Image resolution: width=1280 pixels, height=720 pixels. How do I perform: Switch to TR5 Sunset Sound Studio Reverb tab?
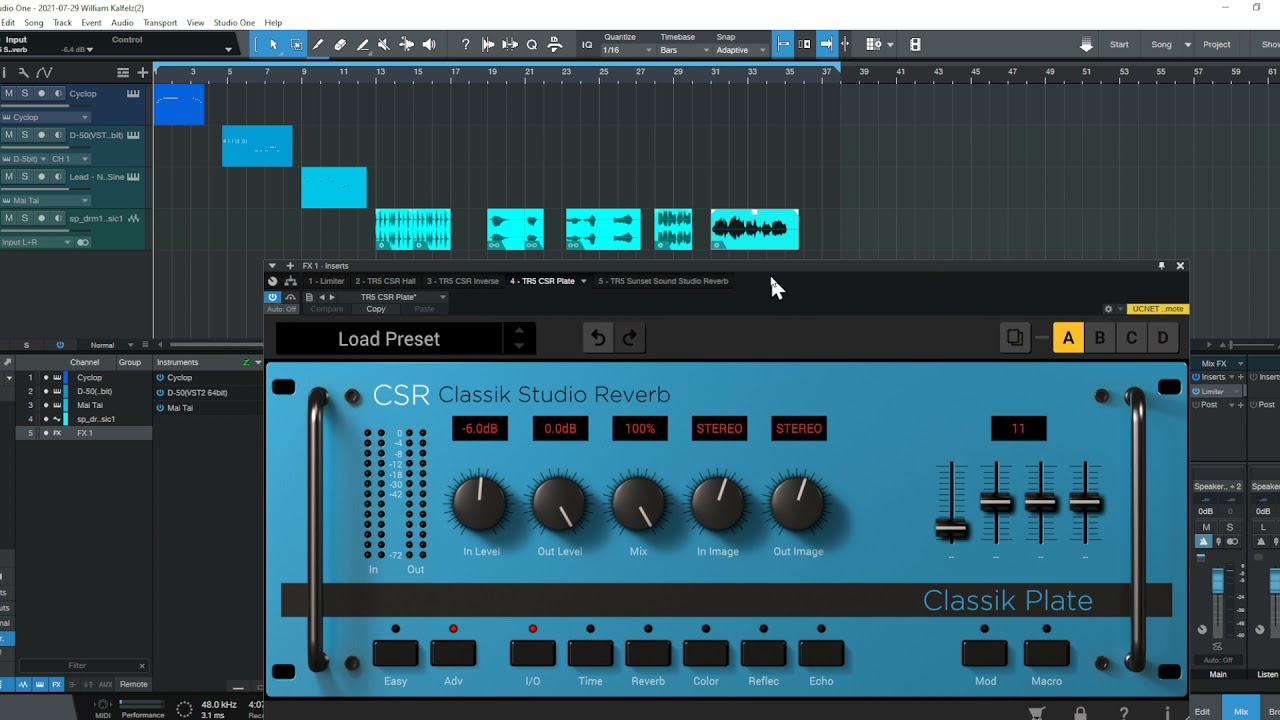click(x=663, y=281)
